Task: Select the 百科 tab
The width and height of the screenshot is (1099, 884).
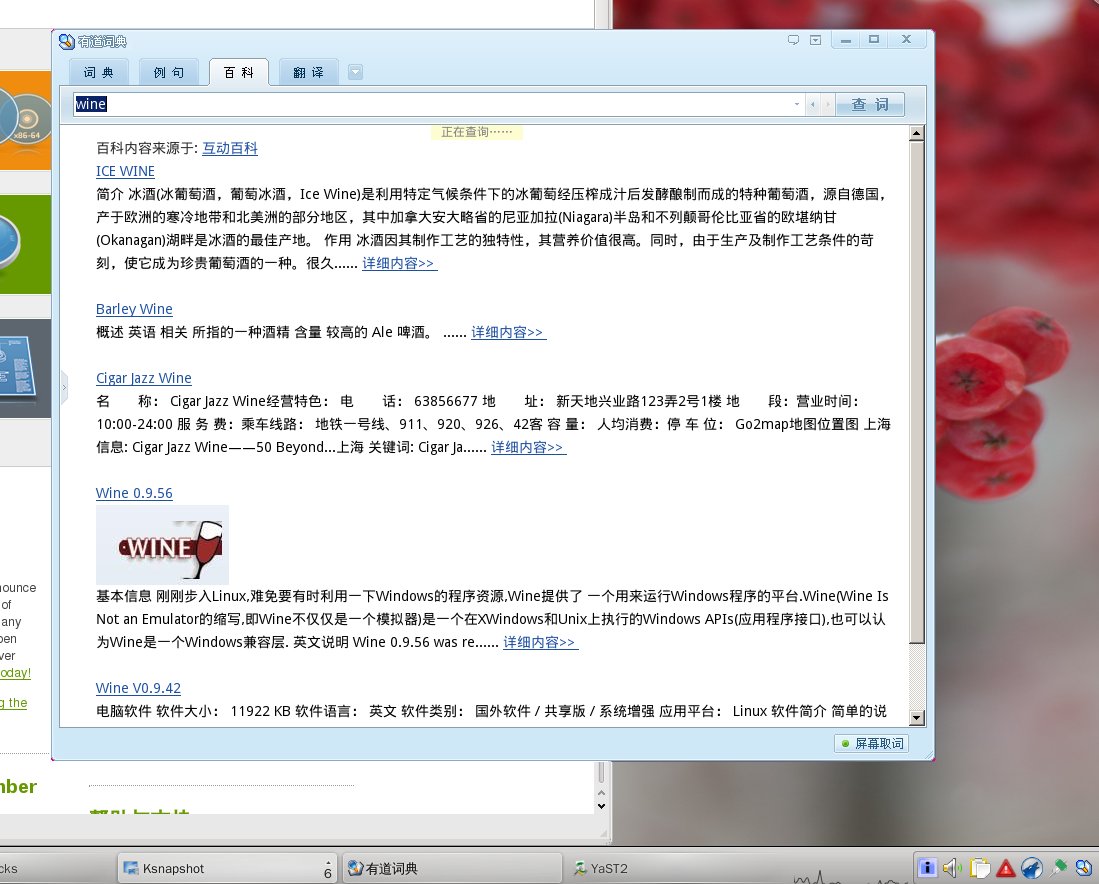Action: (239, 72)
